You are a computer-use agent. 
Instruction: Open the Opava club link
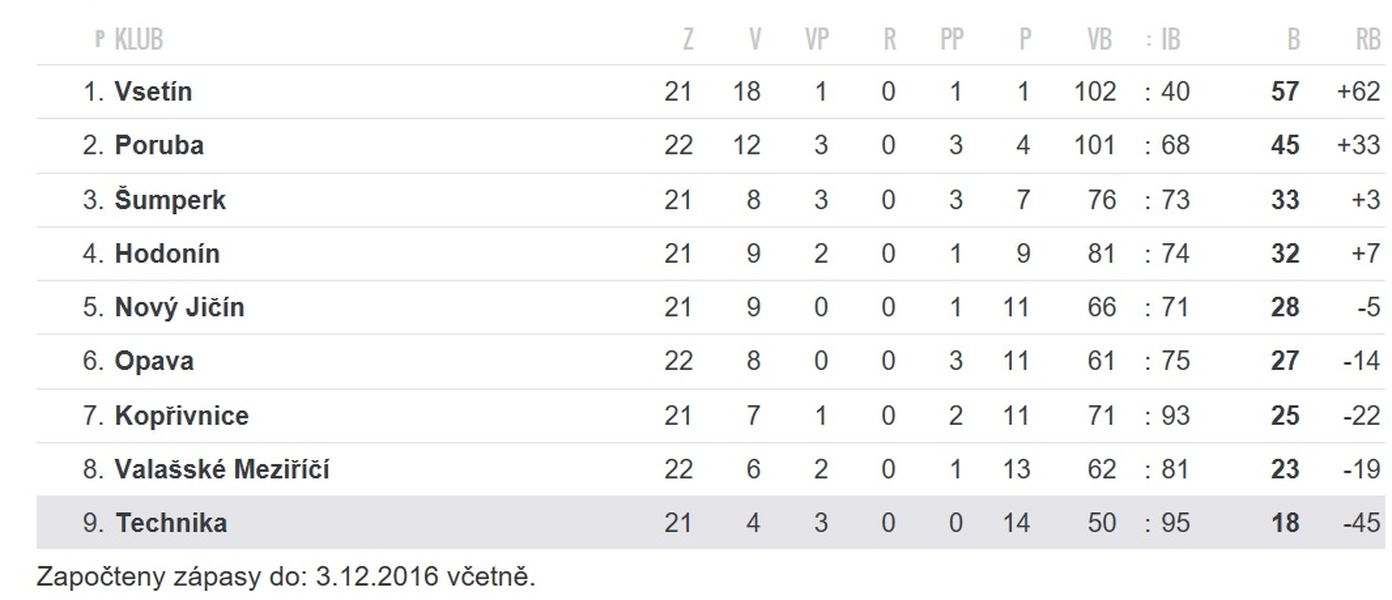(x=154, y=361)
